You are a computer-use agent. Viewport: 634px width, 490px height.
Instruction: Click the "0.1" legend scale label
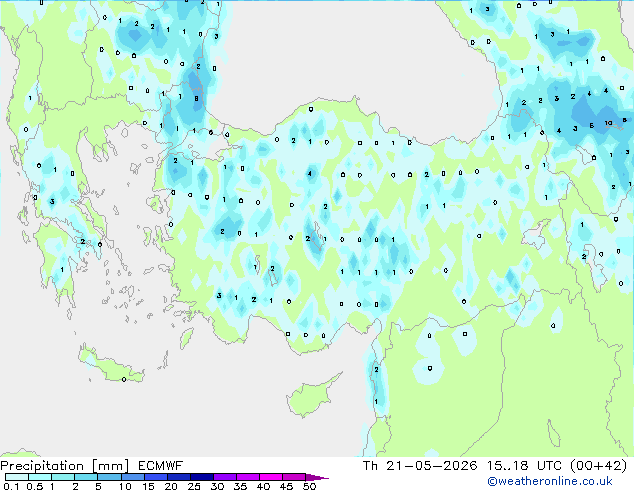tap(11, 486)
